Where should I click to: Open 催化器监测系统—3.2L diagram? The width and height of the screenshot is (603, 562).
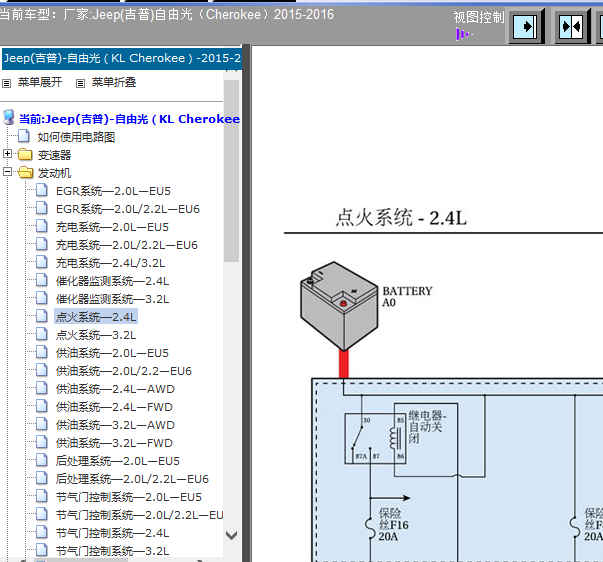click(x=112, y=299)
